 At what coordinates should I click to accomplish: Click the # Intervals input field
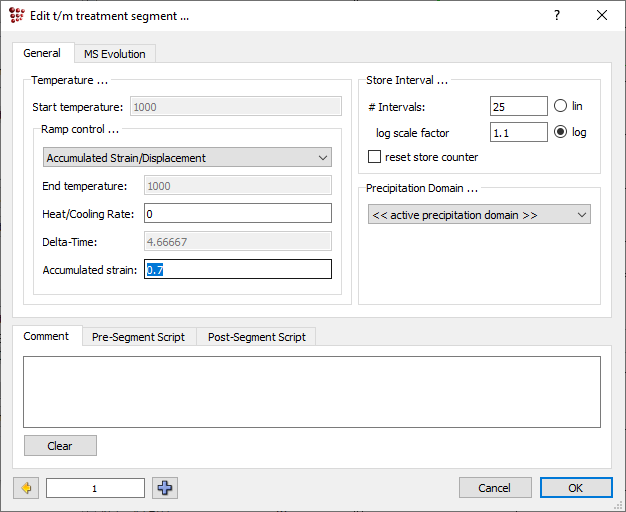(518, 106)
